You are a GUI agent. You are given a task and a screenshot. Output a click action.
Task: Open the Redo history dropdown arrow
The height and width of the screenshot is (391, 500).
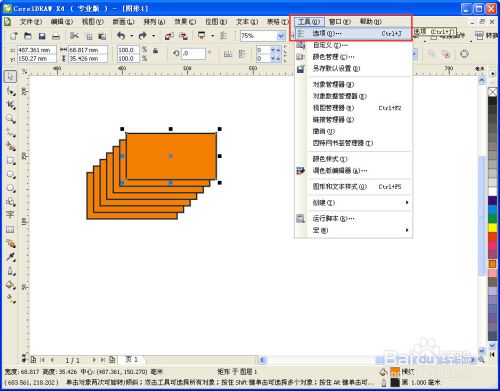point(153,36)
